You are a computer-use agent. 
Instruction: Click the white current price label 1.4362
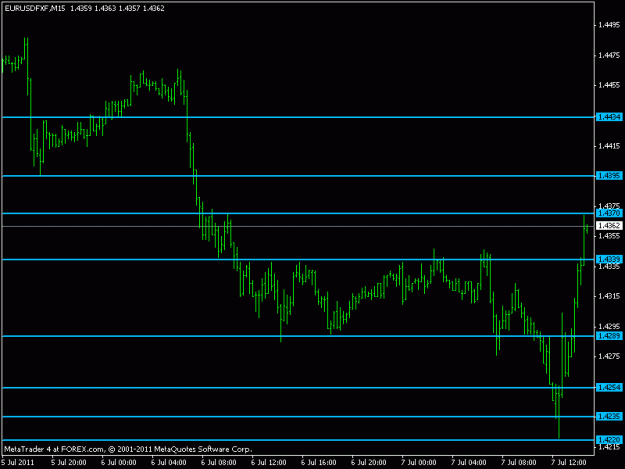click(x=609, y=226)
